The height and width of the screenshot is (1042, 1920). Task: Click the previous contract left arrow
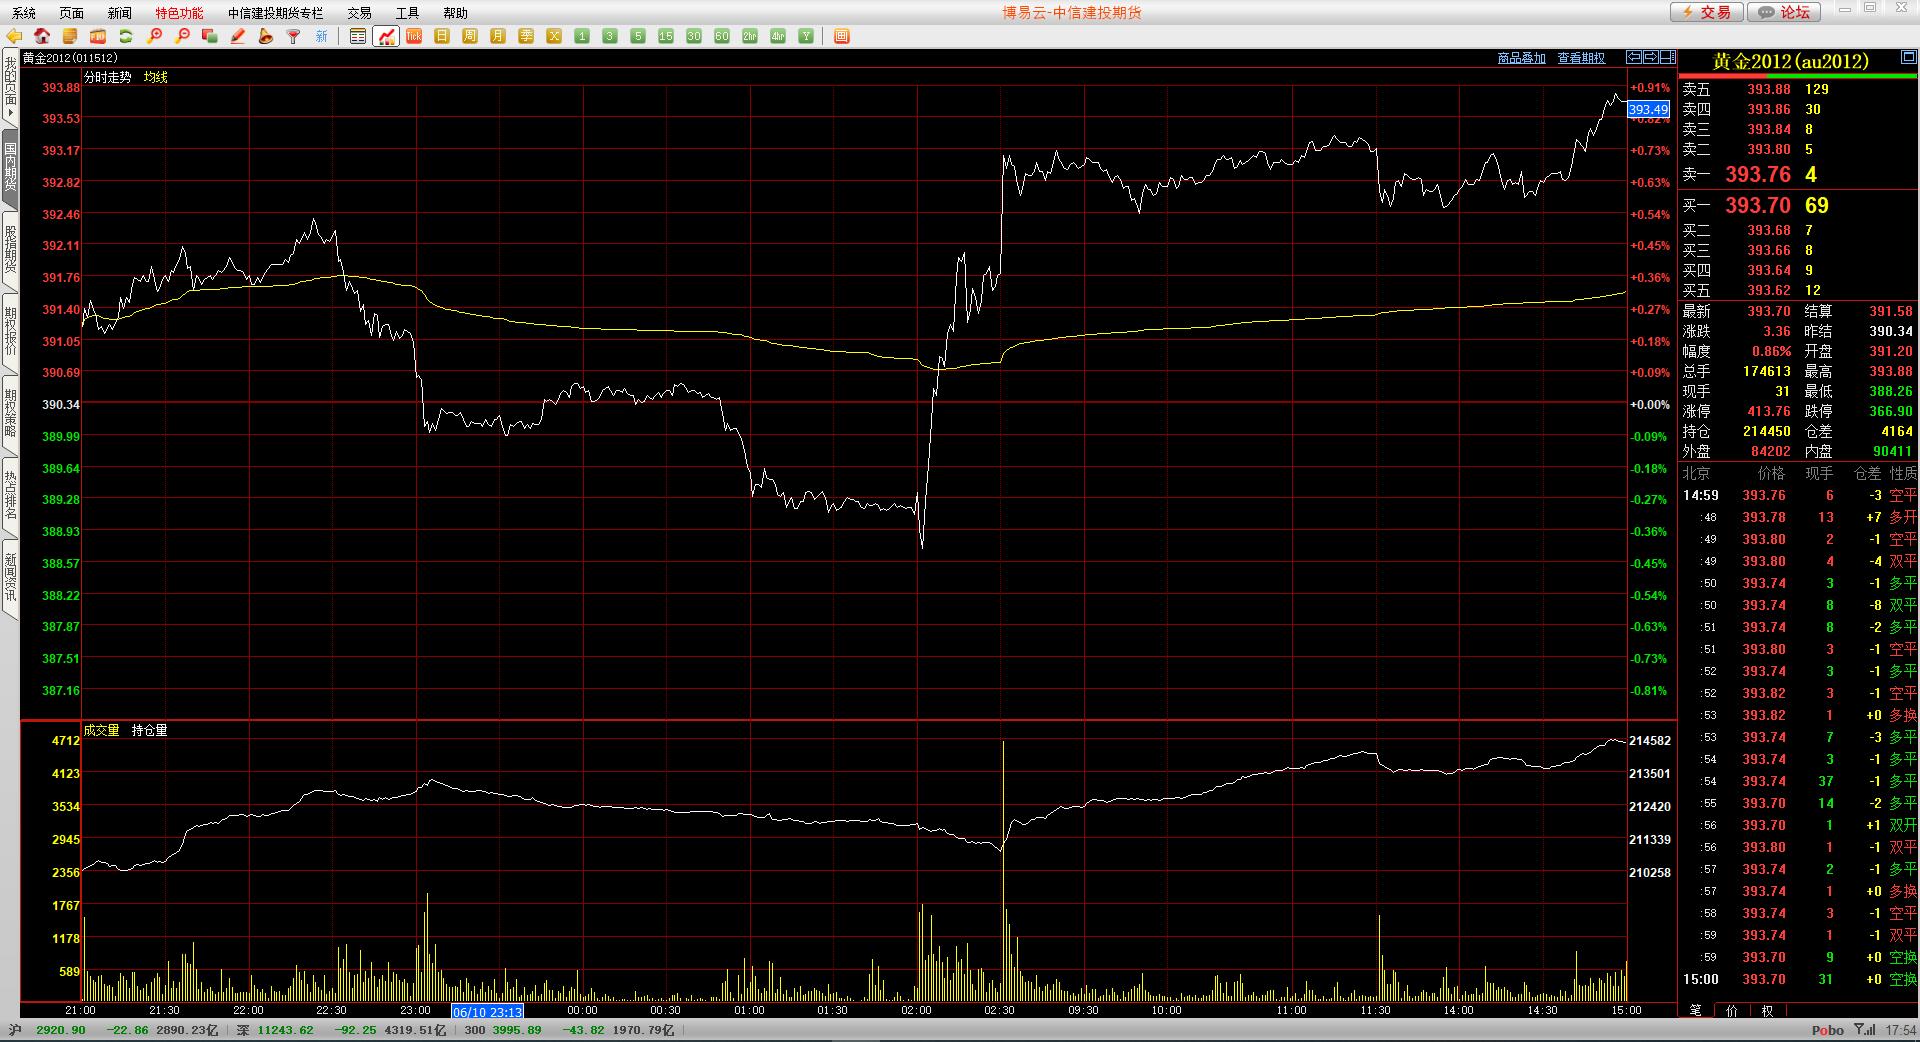pyautogui.click(x=1634, y=57)
